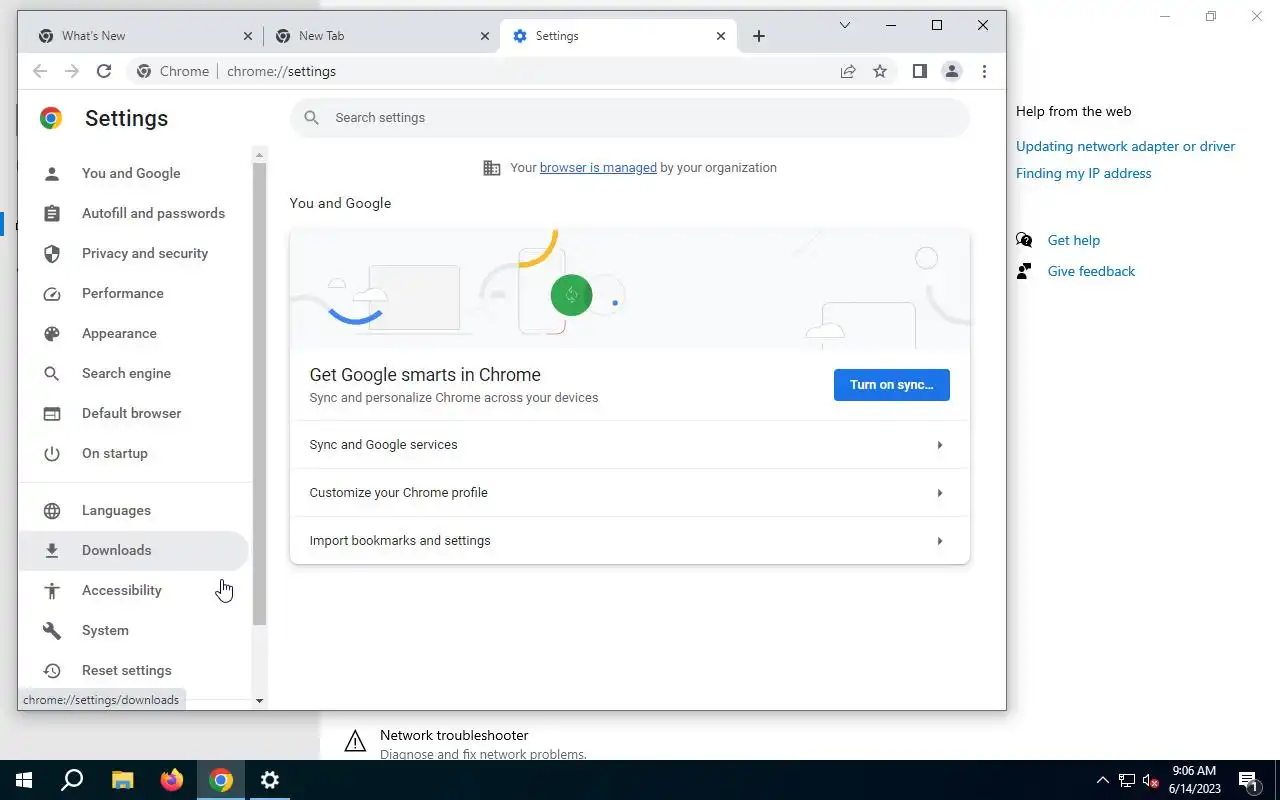Click the taskbar clock showing 9:06 AM
The width and height of the screenshot is (1280, 800).
[x=1194, y=780]
